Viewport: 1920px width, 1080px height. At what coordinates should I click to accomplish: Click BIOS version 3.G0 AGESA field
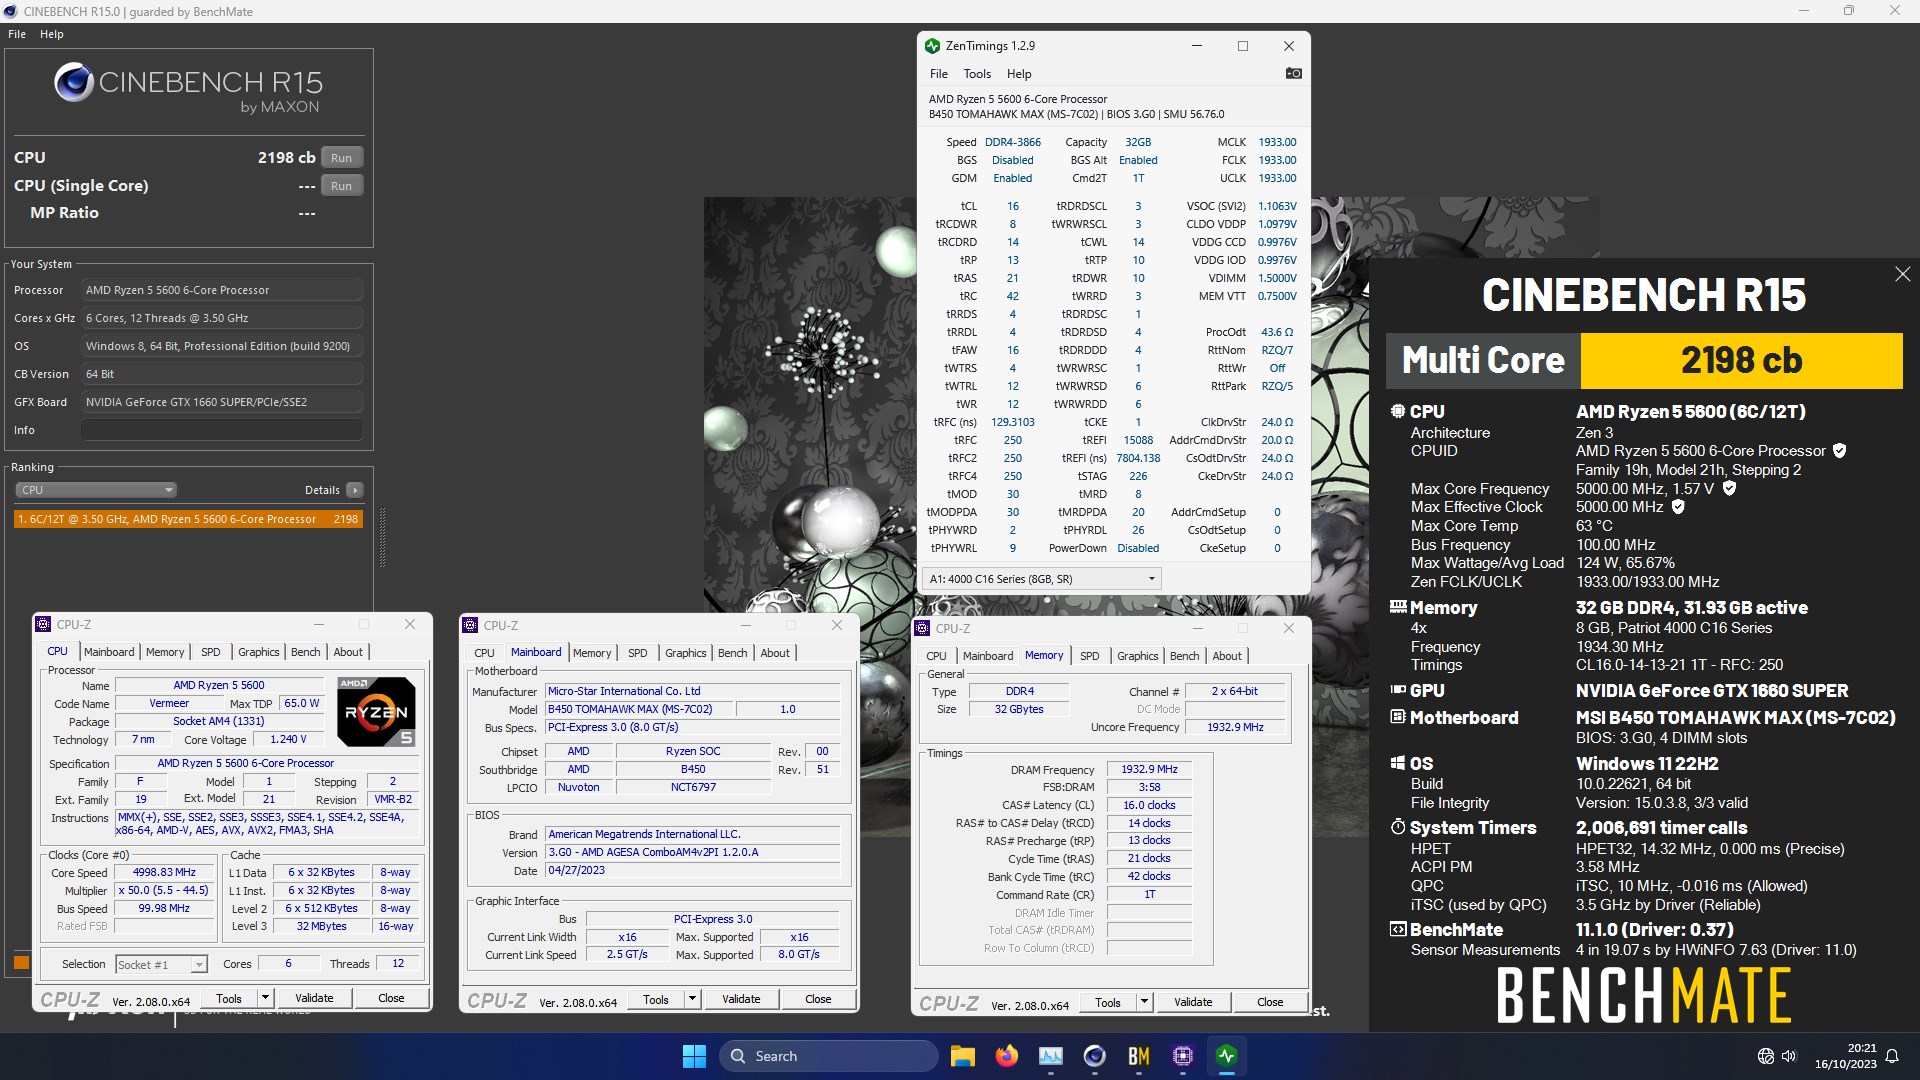693,853
